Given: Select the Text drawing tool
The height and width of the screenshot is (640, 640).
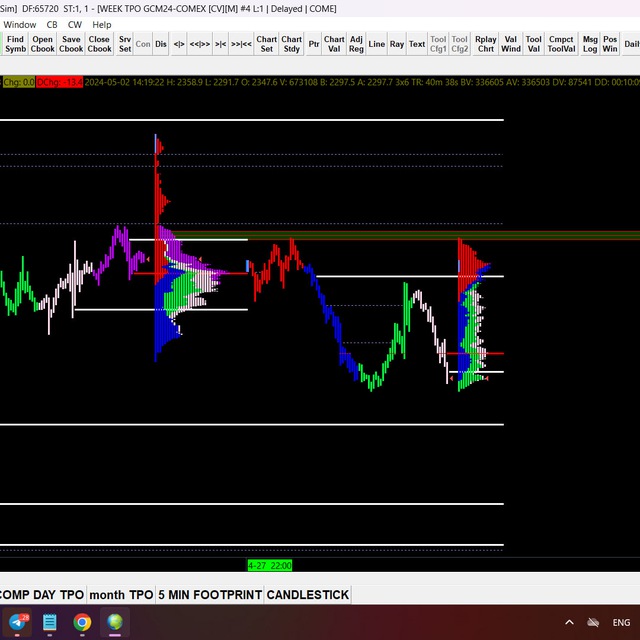Looking at the screenshot, I should pos(417,44).
